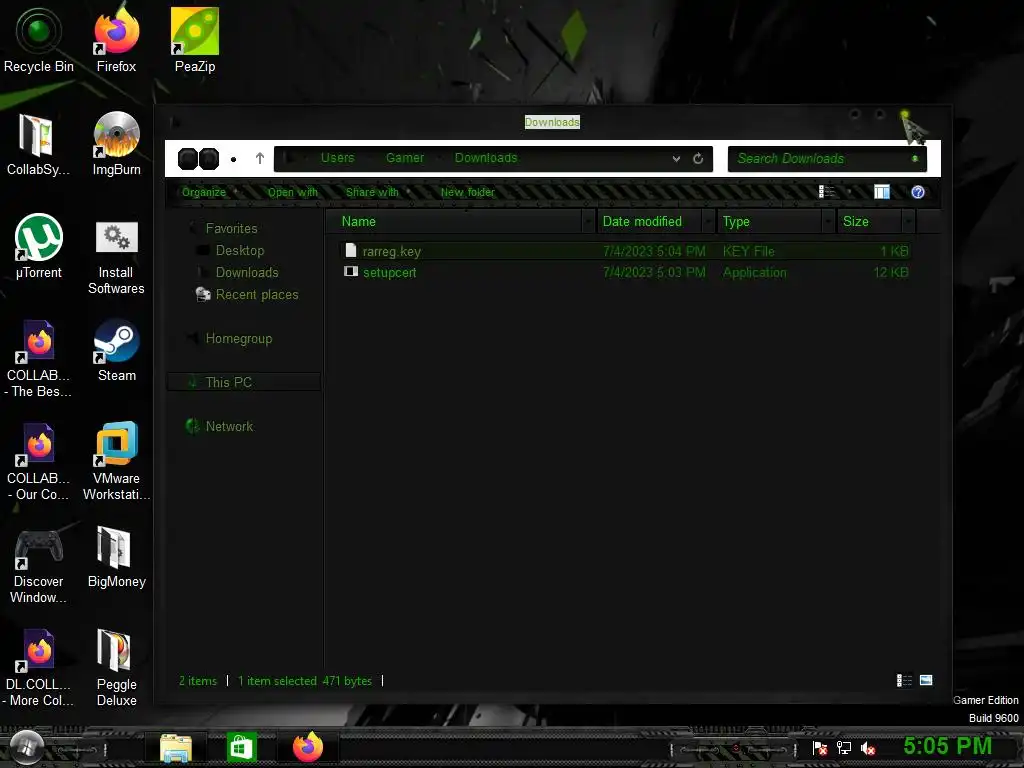Select the Steam desktop shortcut

point(116,350)
